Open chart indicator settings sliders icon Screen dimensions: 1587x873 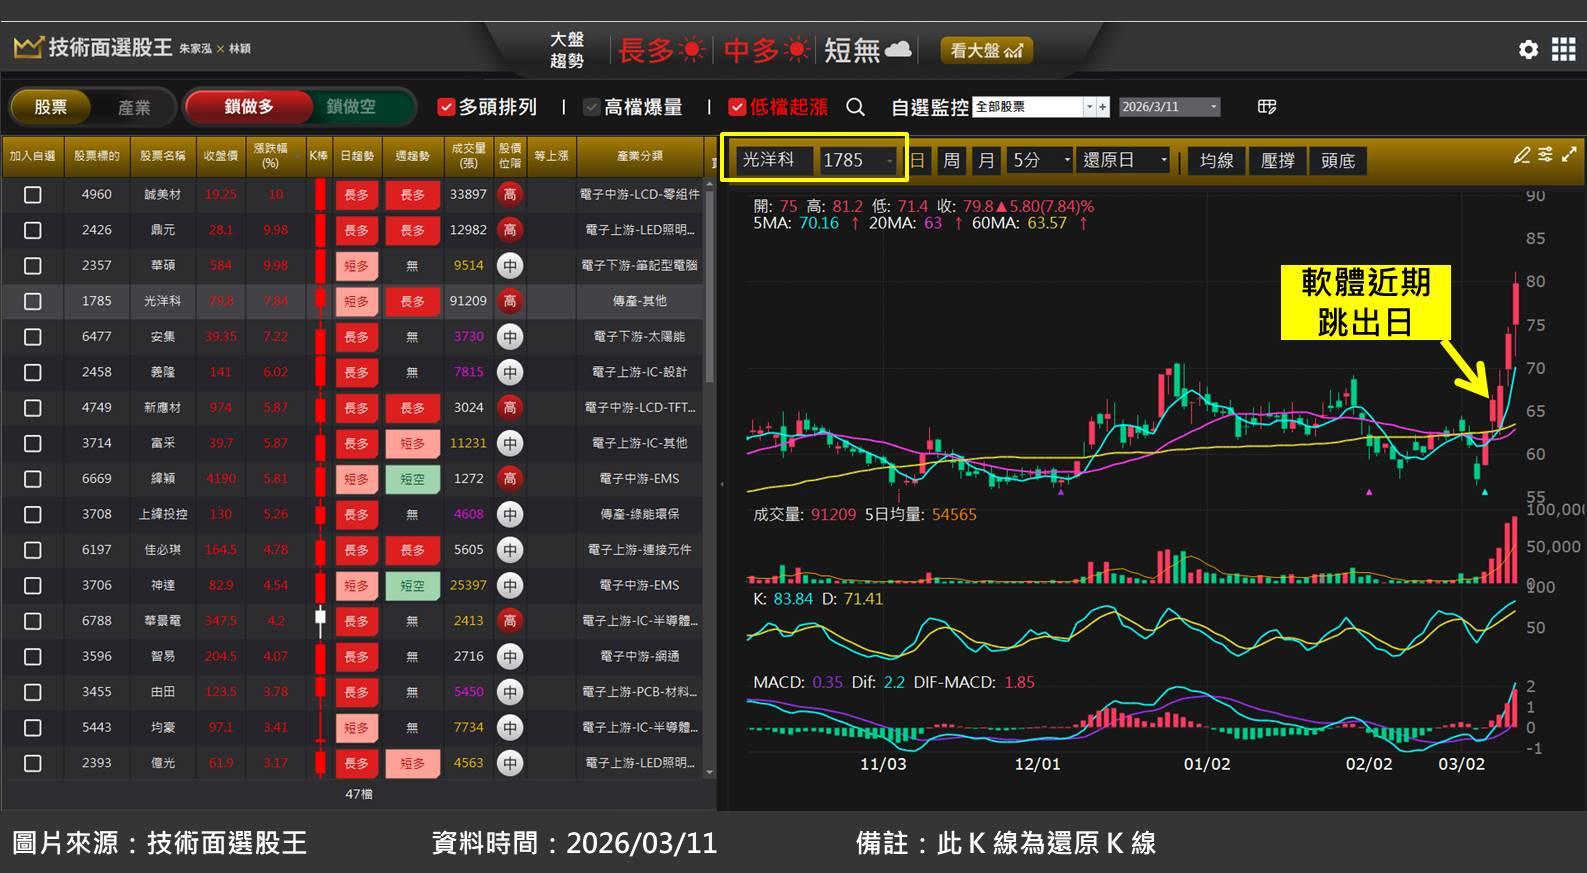[x=1545, y=155]
